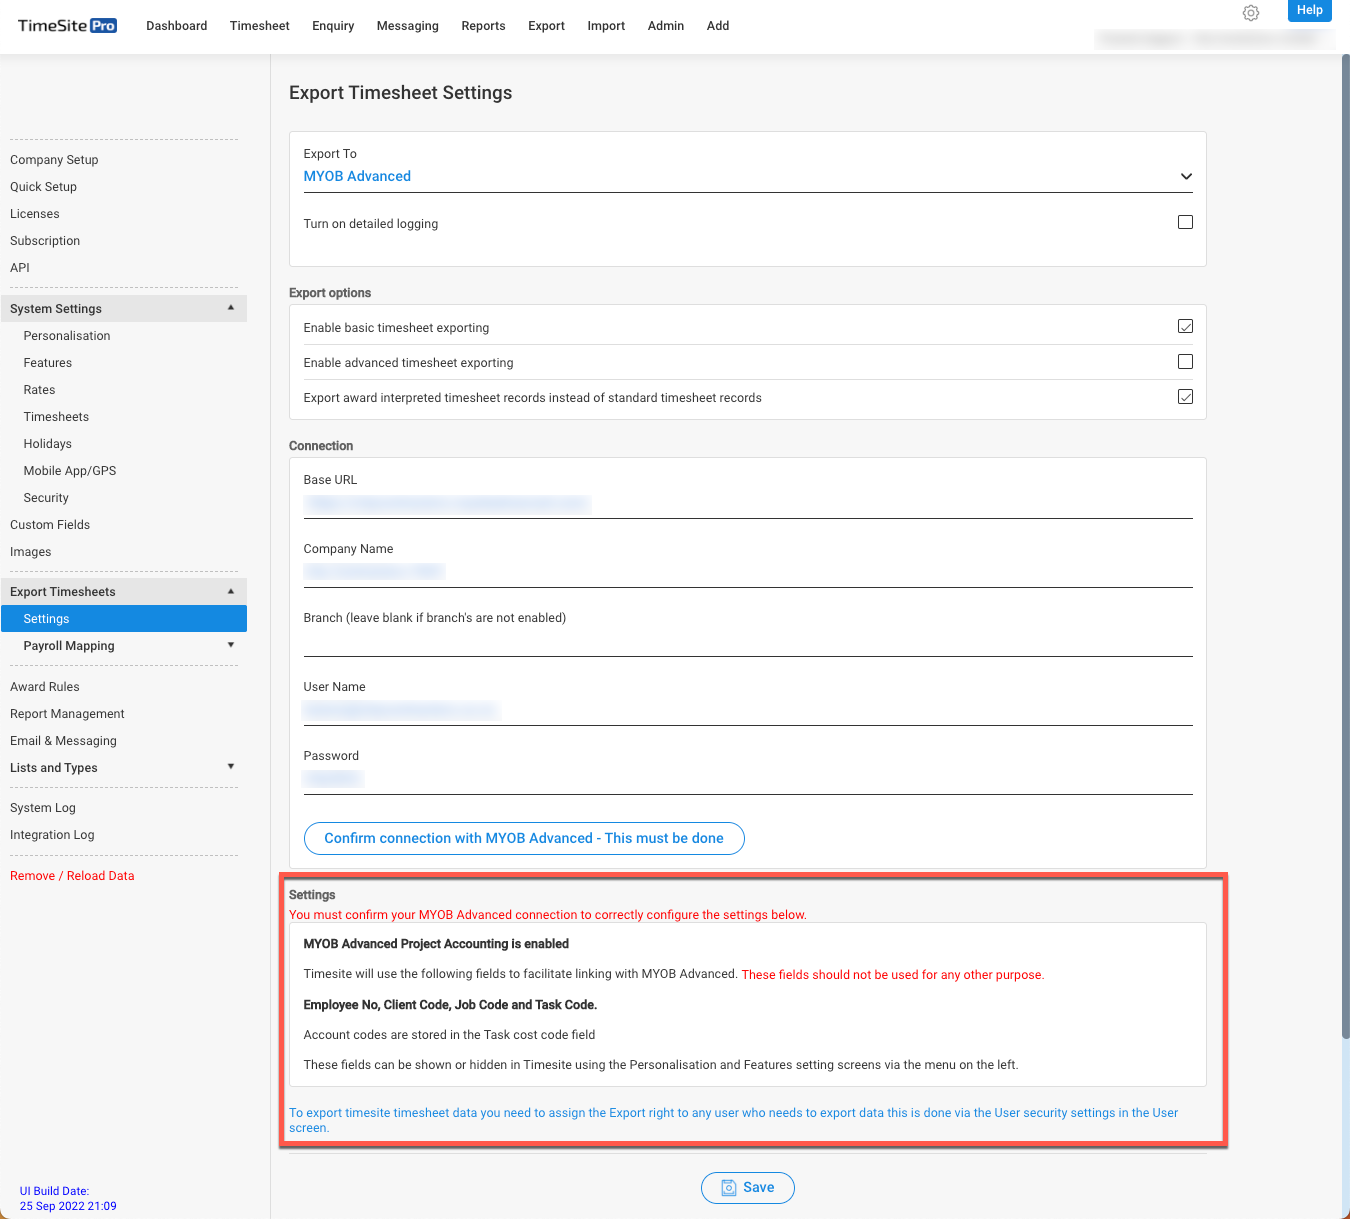Select Timesheets under System Settings

[56, 417]
